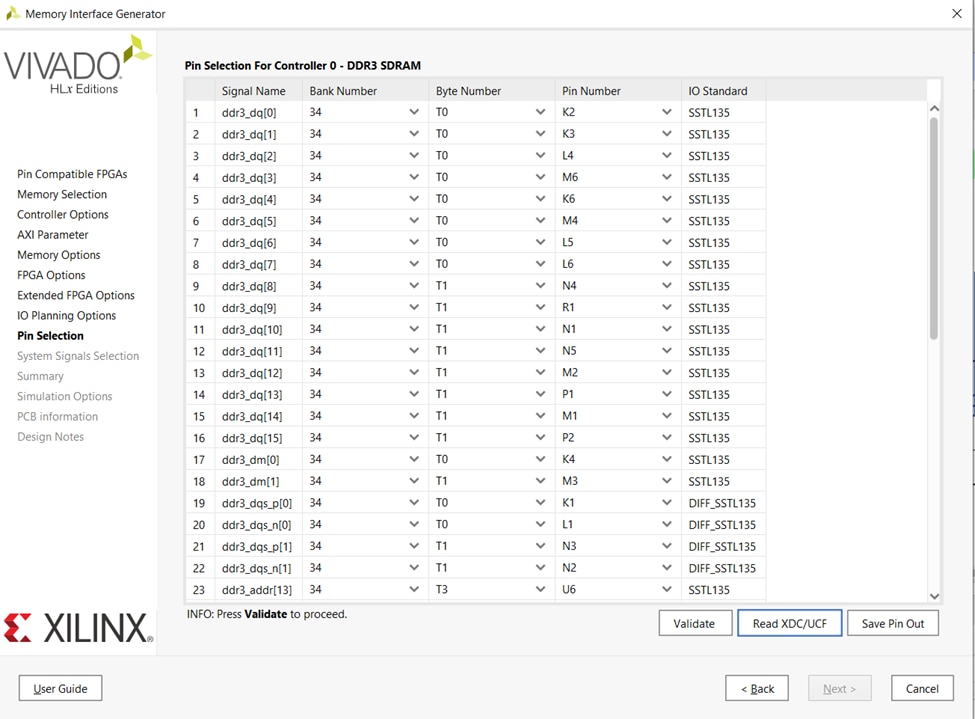Open AXI Parameter page
Image resolution: width=975 pixels, height=719 pixels.
pos(53,235)
